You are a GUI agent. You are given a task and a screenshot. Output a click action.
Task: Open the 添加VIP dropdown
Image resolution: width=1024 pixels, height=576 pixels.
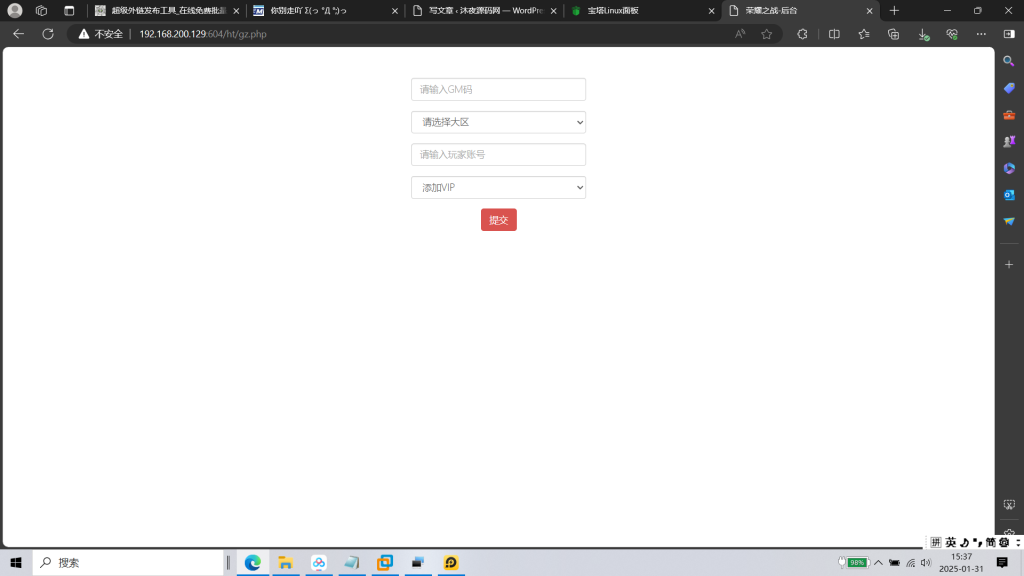pos(498,187)
